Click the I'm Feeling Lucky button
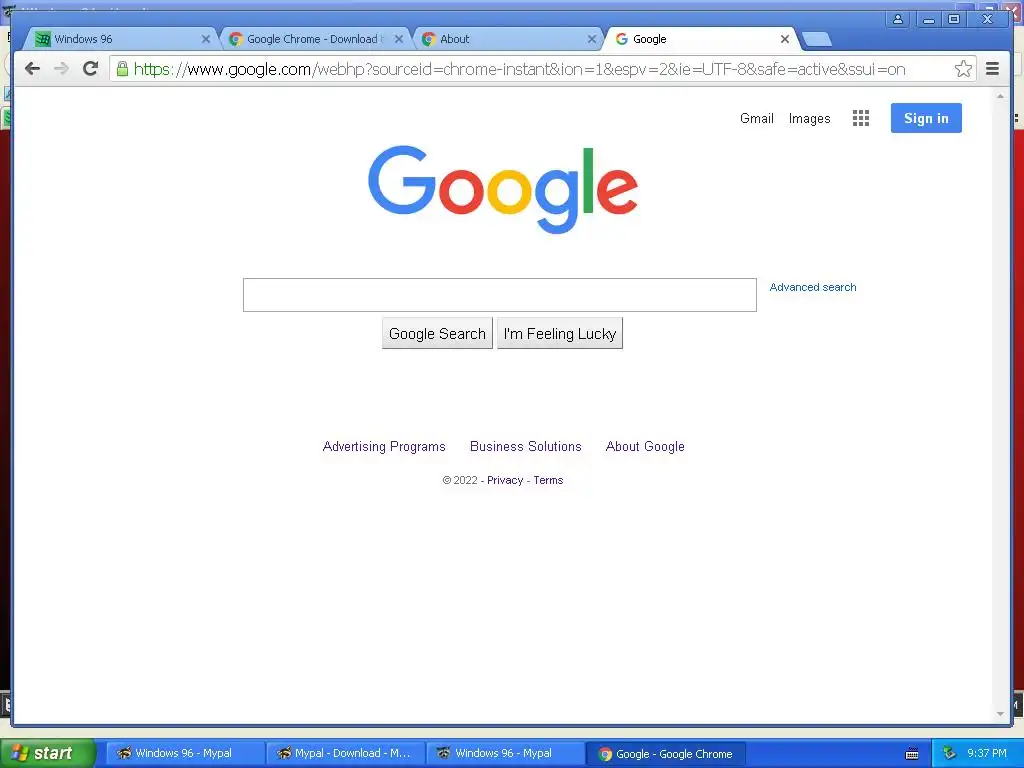The width and height of the screenshot is (1024, 768). (560, 333)
